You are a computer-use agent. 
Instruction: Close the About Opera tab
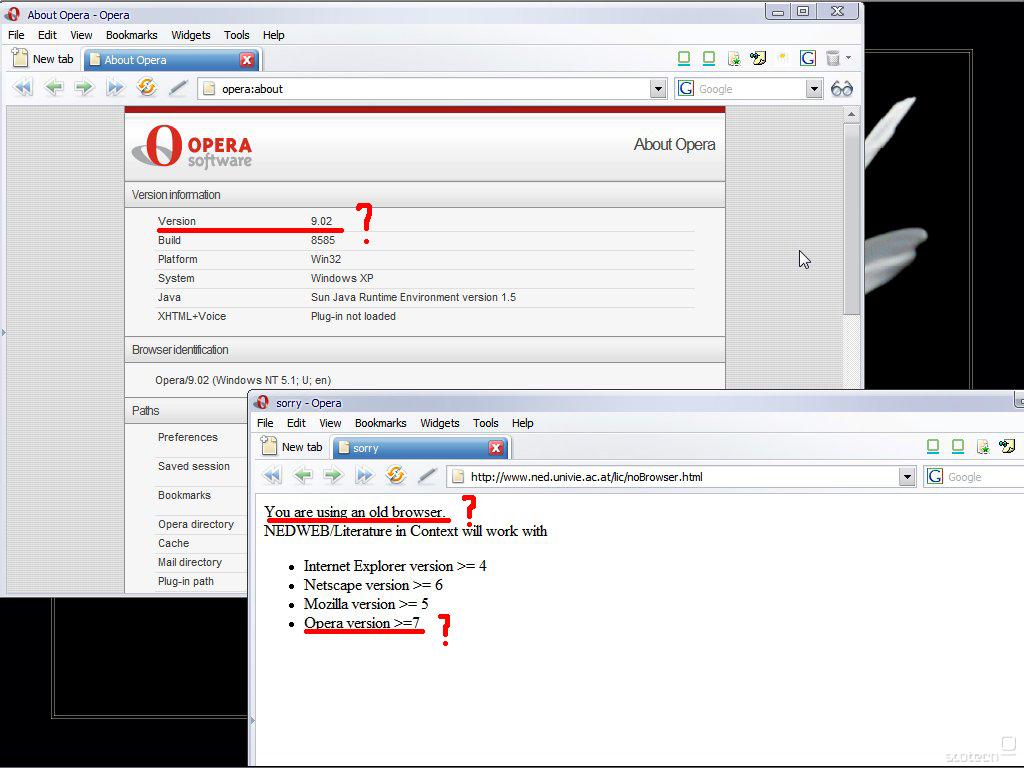pos(247,60)
